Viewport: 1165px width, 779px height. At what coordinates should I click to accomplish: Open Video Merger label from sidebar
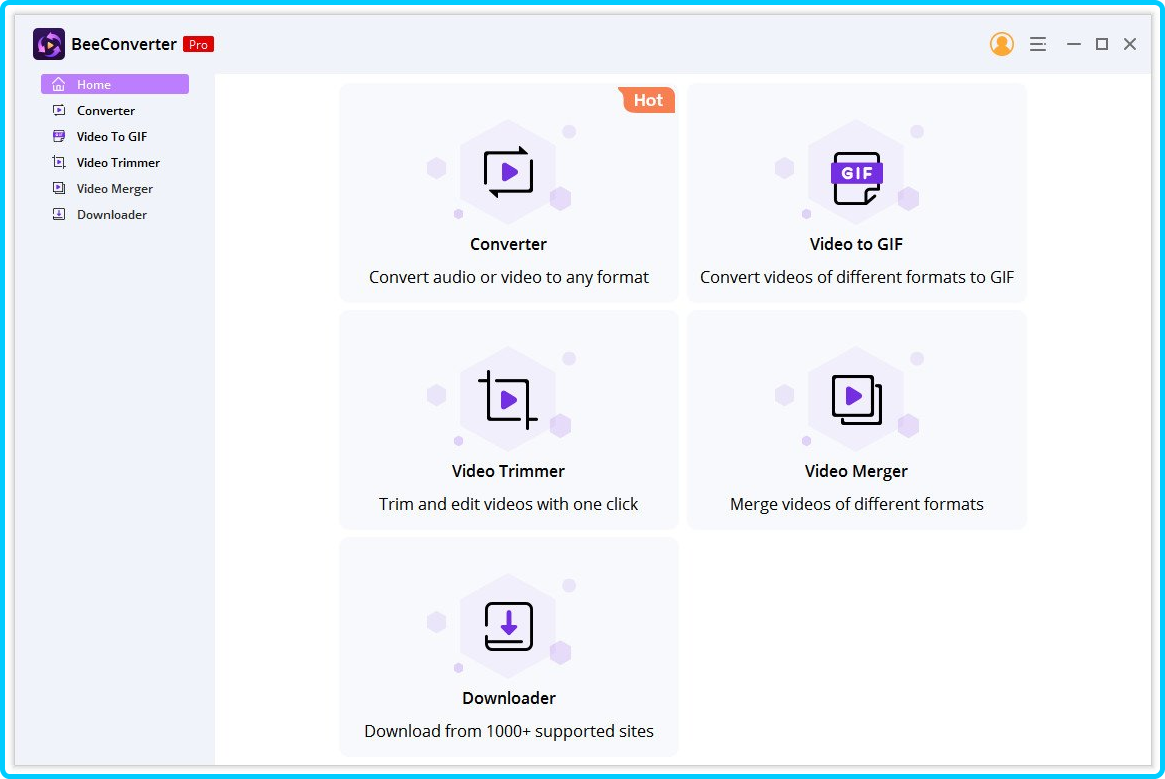pos(114,188)
